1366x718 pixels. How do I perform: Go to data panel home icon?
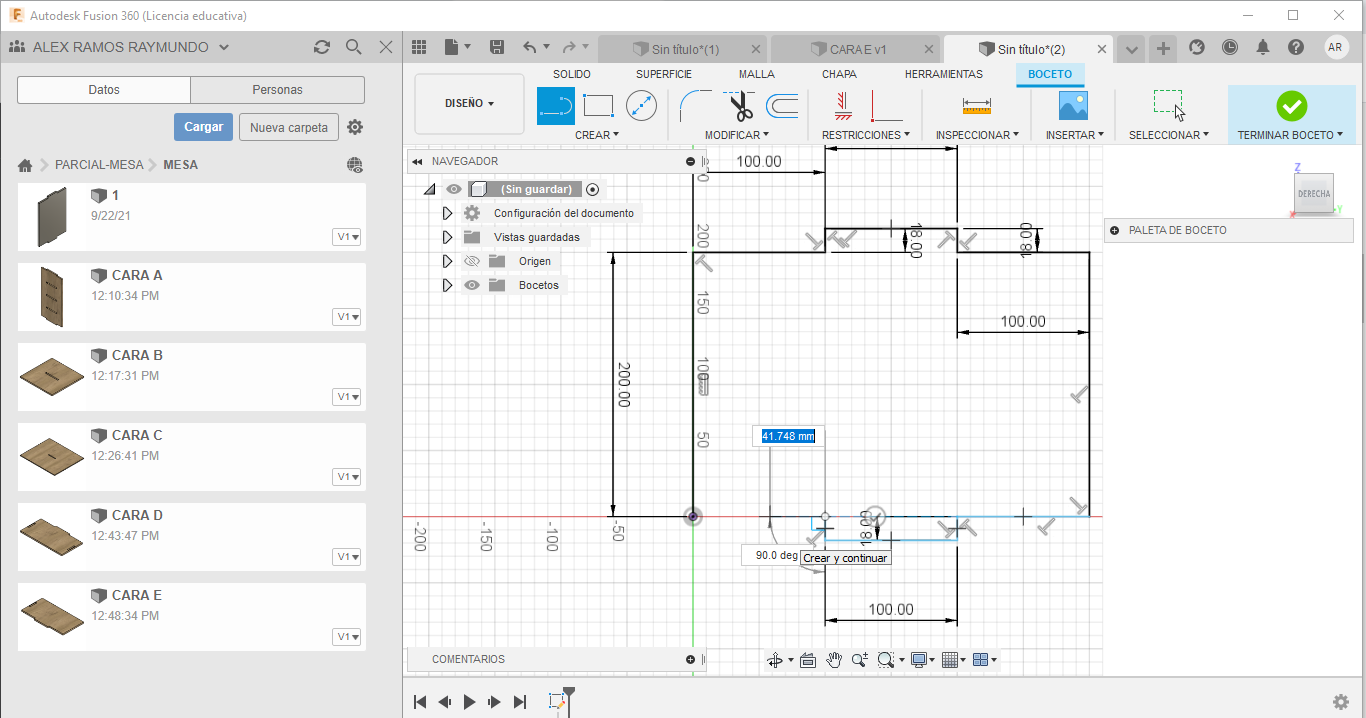pos(25,165)
